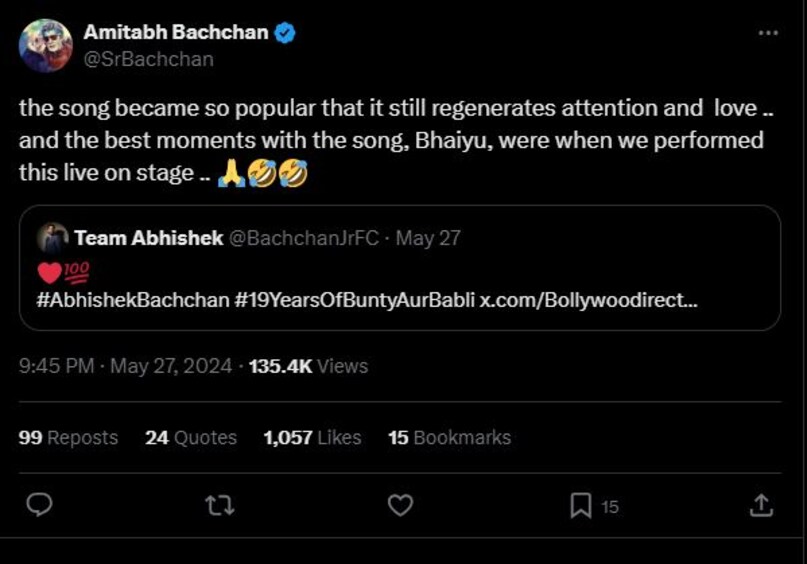The height and width of the screenshot is (564, 807).
Task: Open the #19YearsOfBuntyAurBabli hashtag
Action: [356, 301]
